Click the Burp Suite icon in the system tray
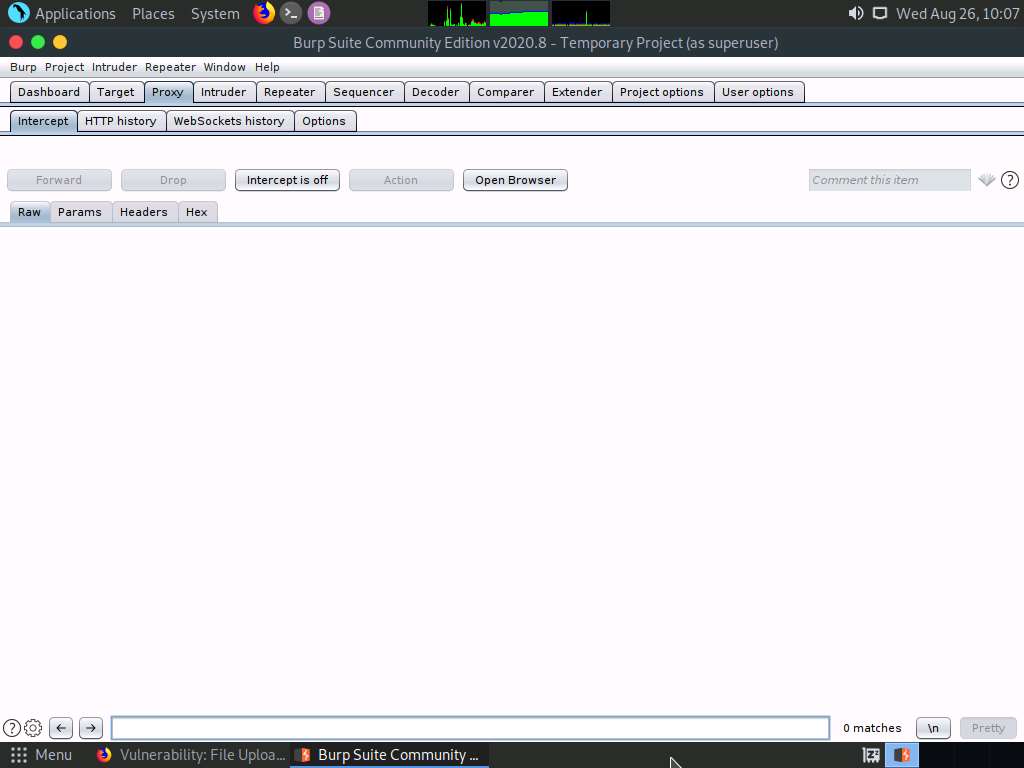1024x768 pixels. (902, 755)
